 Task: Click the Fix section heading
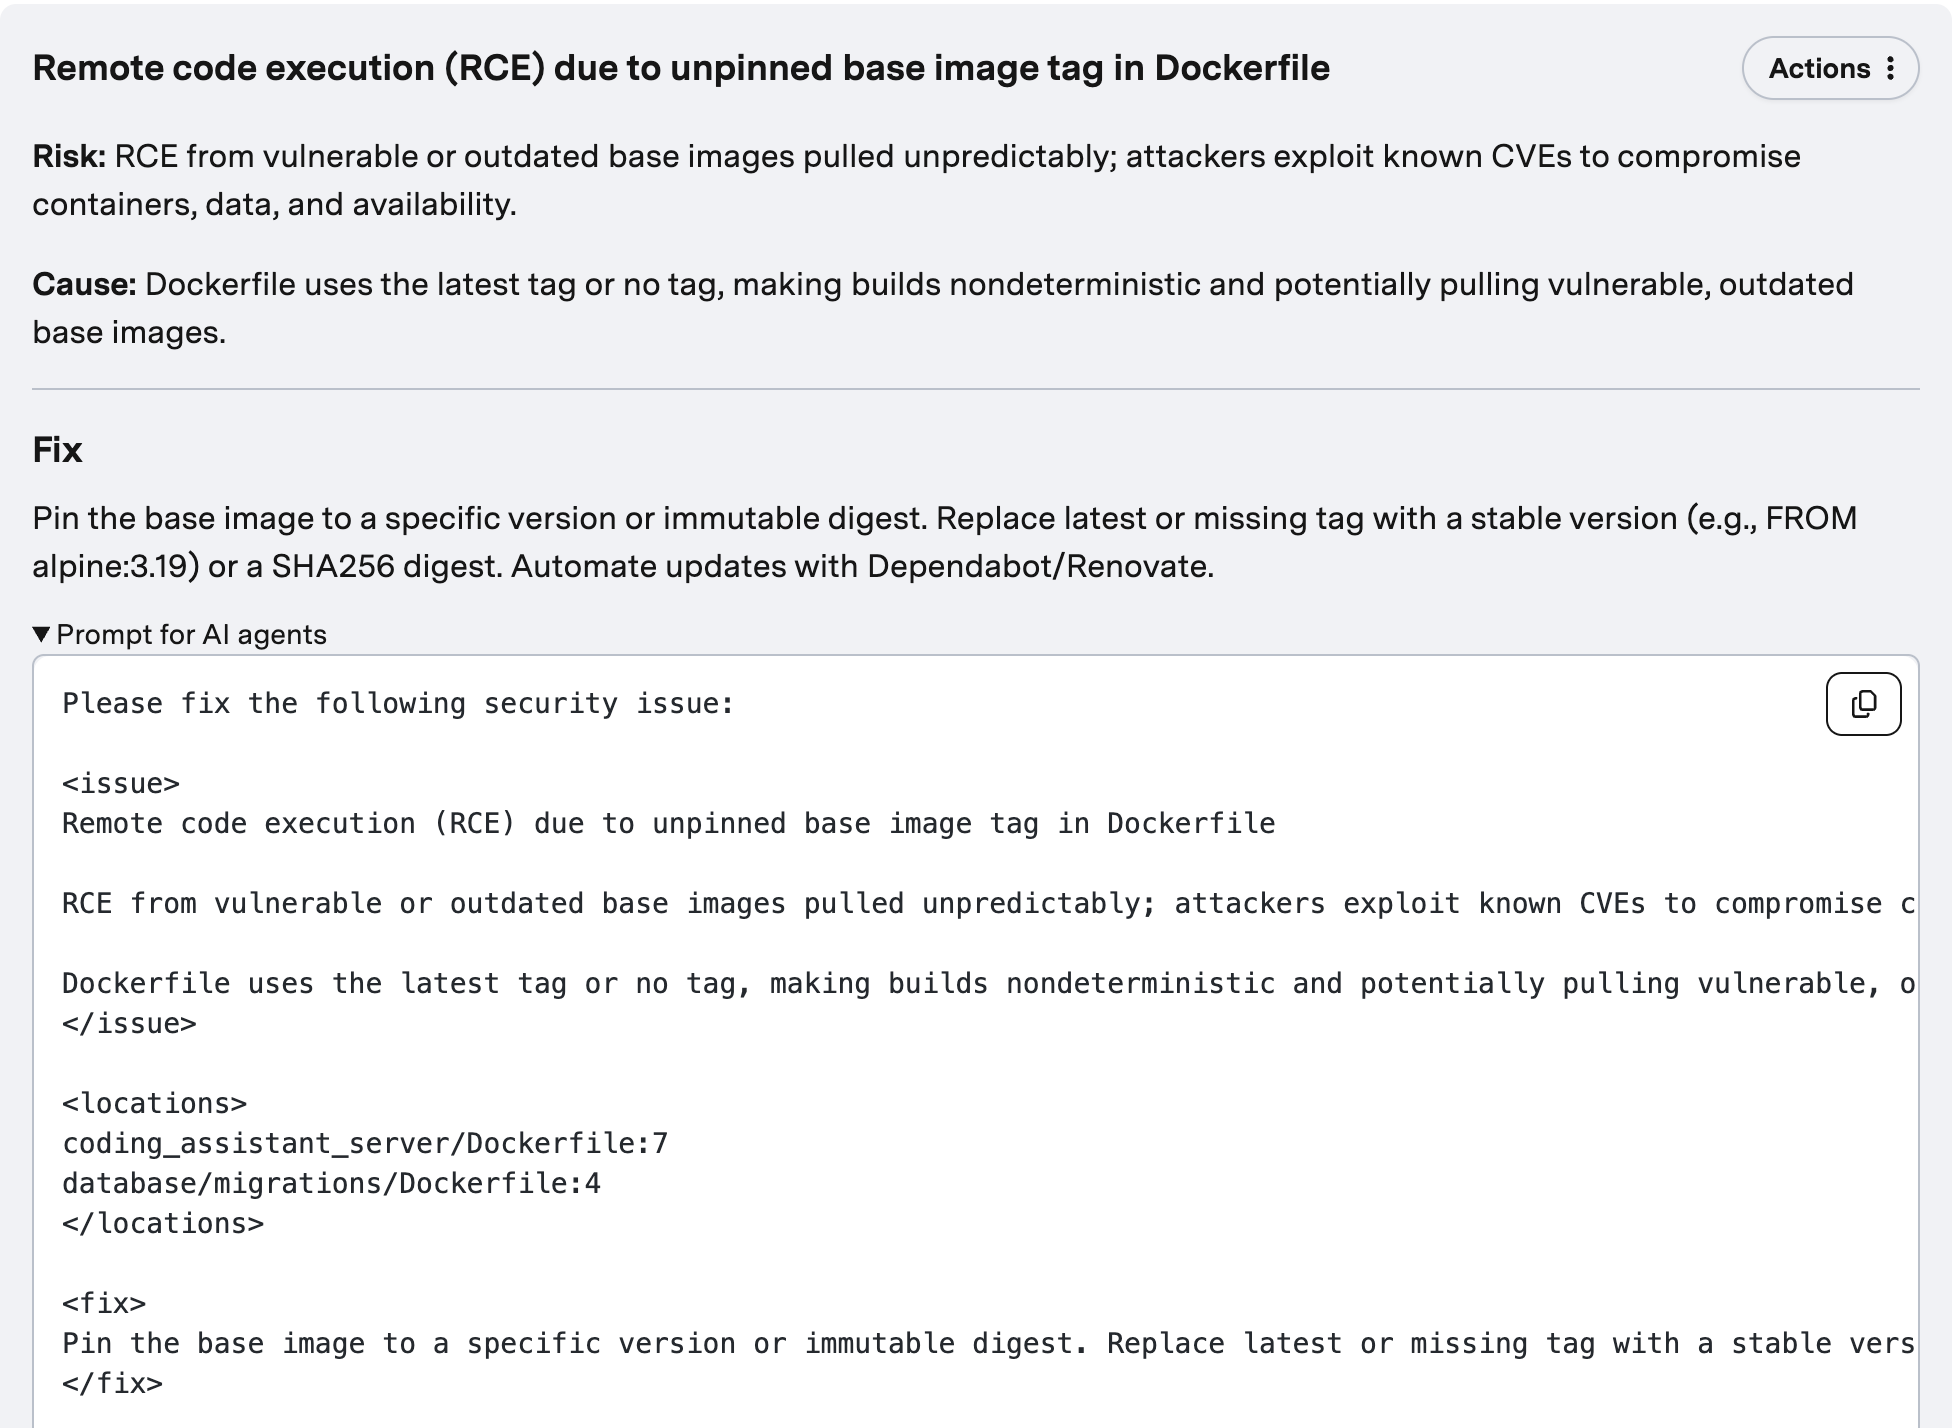[57, 450]
